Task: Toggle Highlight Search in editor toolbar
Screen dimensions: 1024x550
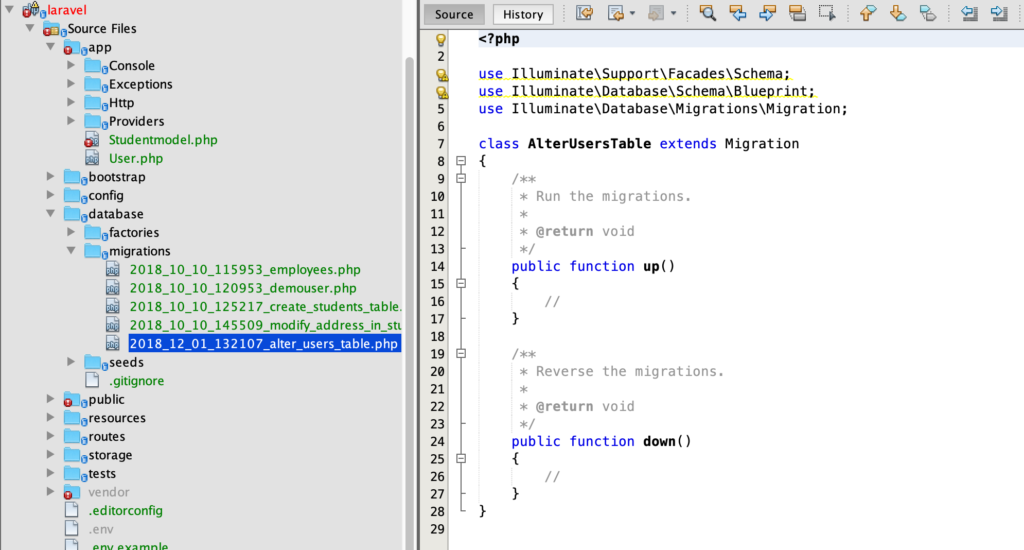Action: [797, 14]
